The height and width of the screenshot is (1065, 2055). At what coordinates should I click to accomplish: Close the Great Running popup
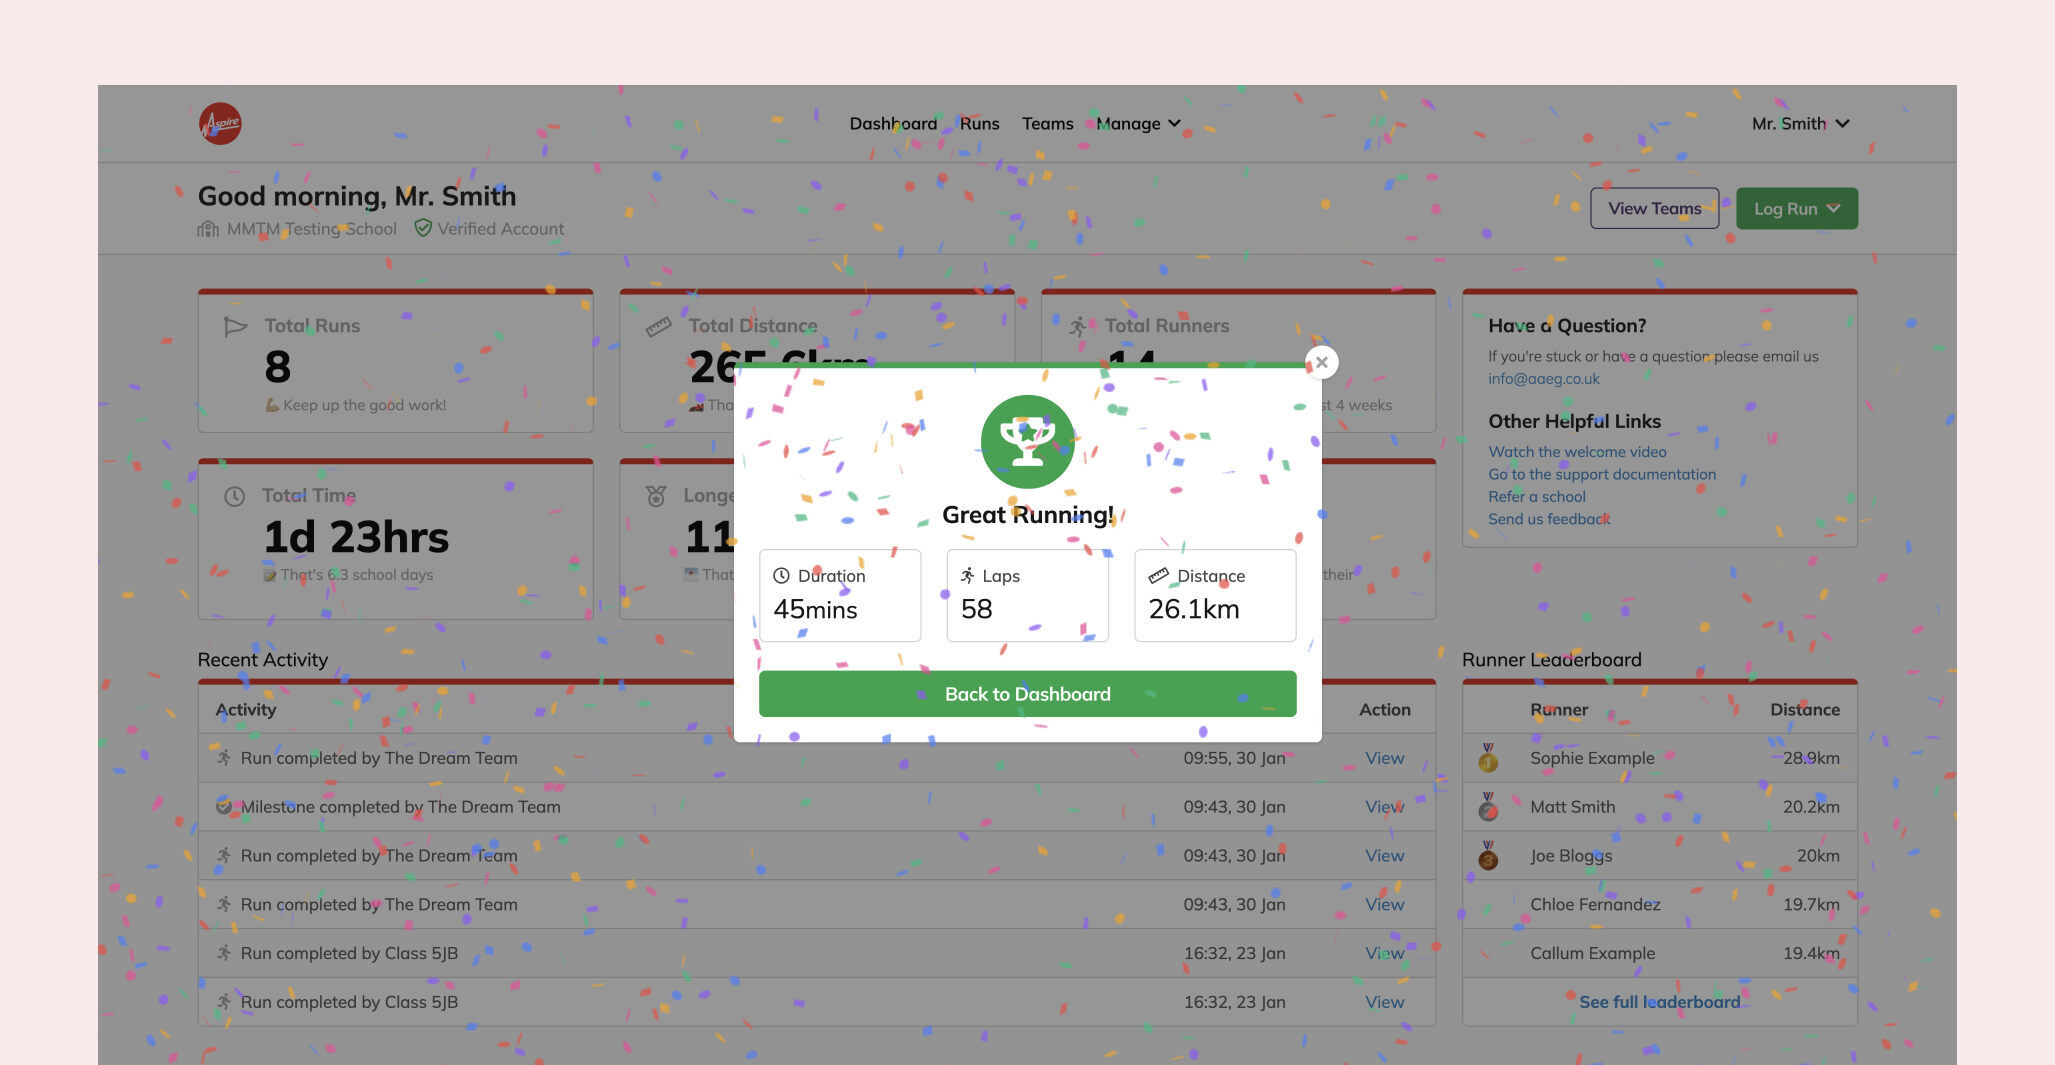[1321, 363]
